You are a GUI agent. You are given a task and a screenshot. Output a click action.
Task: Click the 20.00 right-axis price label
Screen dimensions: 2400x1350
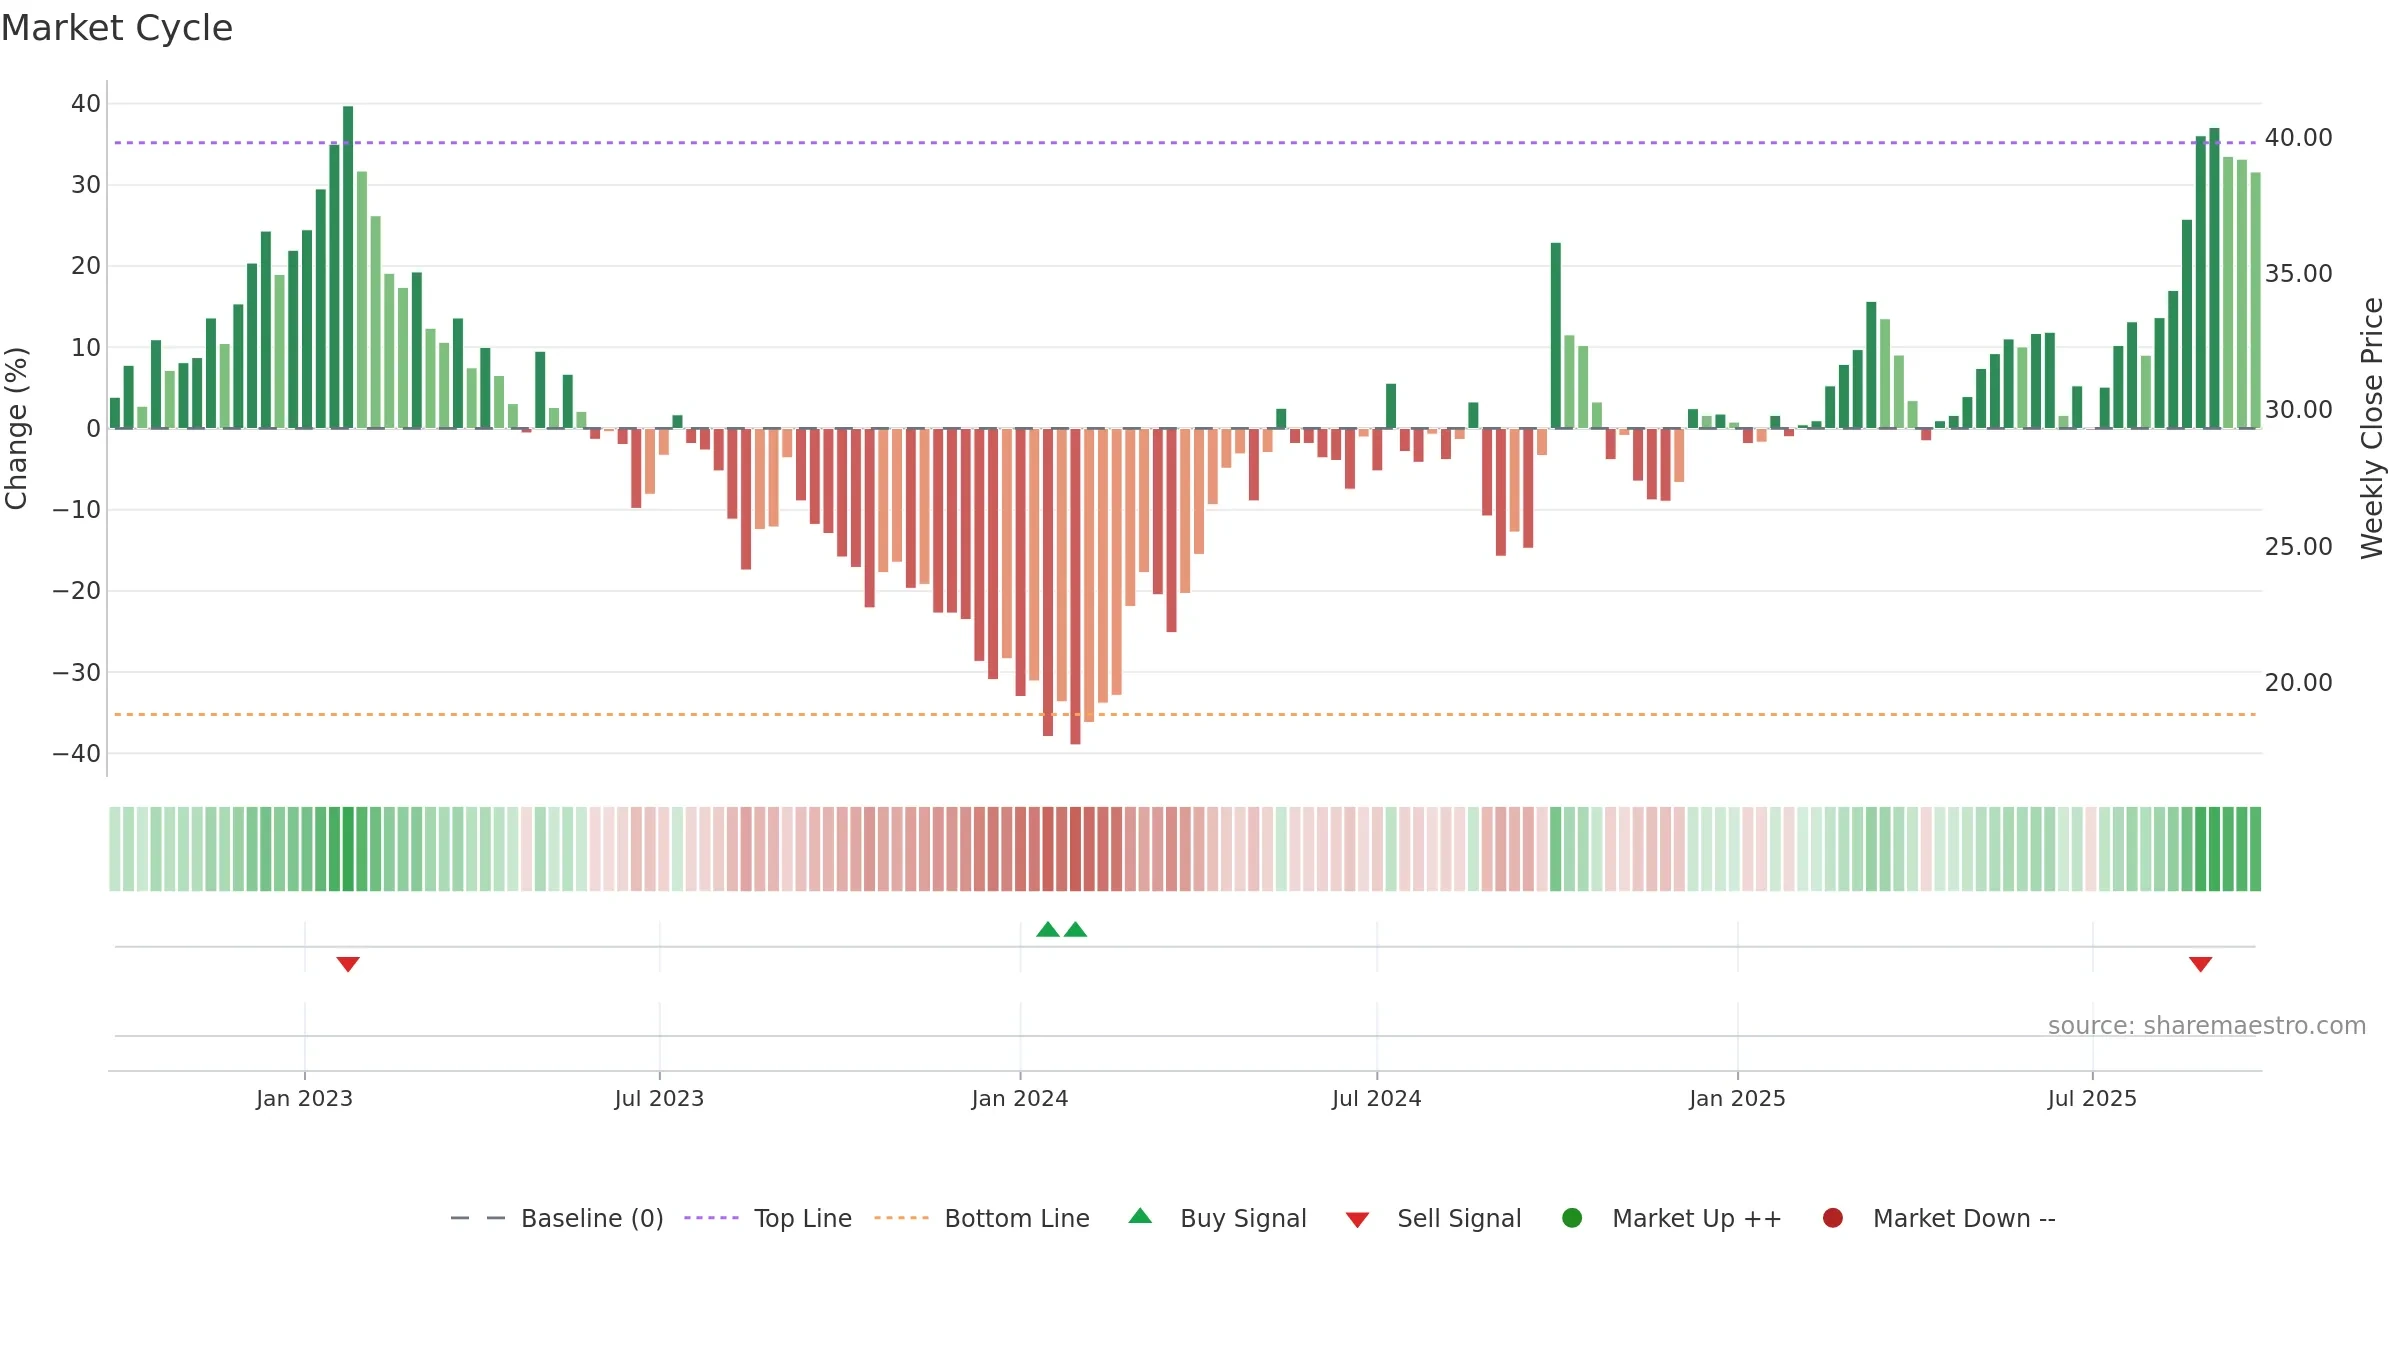click(2298, 683)
